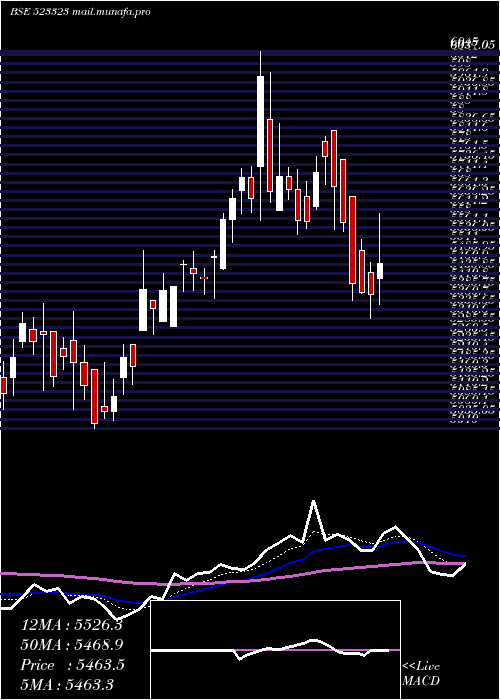Click inside the MACD inset chart box
This screenshot has height=700, width=500.
(275, 650)
